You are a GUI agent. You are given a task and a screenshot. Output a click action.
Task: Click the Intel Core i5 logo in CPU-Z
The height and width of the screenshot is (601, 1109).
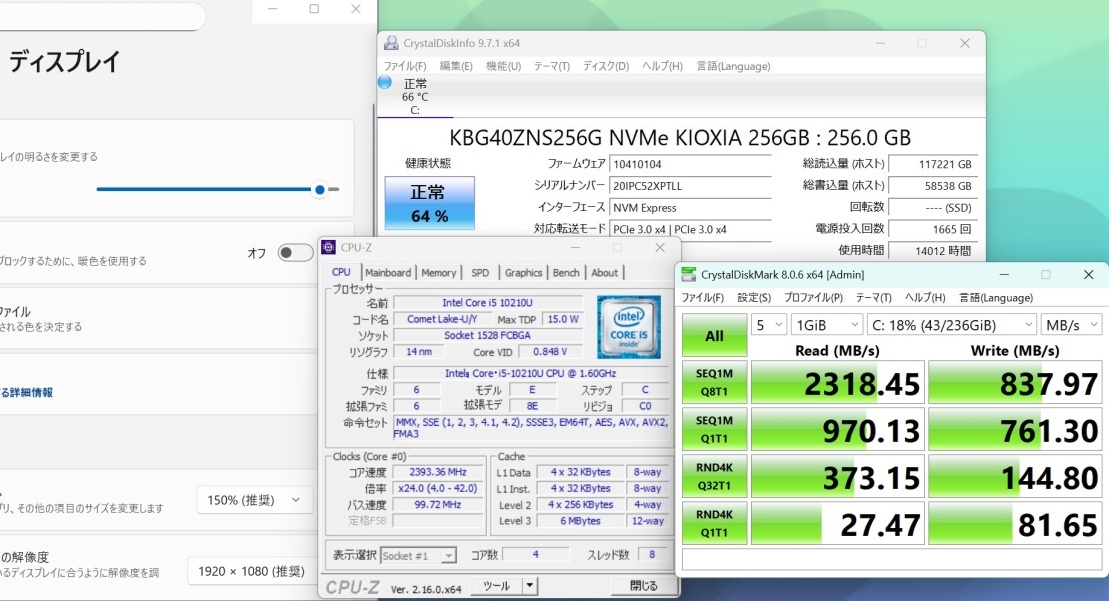(629, 327)
